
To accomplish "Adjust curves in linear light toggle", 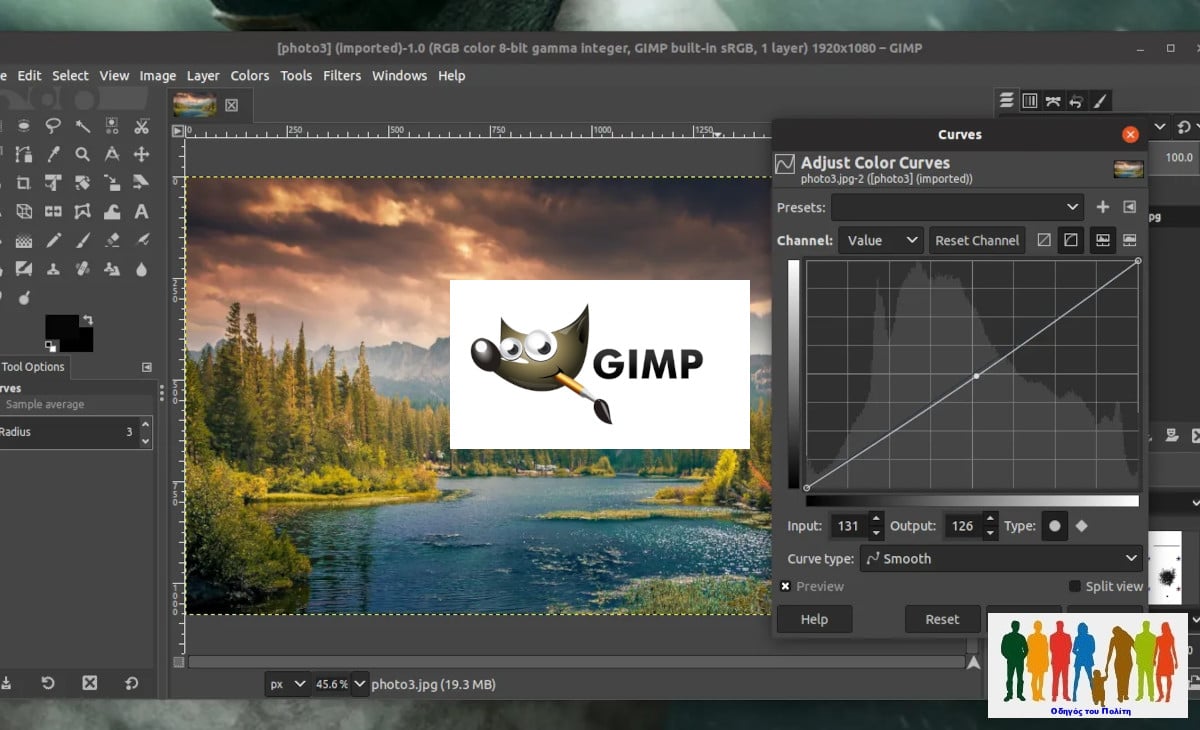I will [x=1044, y=240].
